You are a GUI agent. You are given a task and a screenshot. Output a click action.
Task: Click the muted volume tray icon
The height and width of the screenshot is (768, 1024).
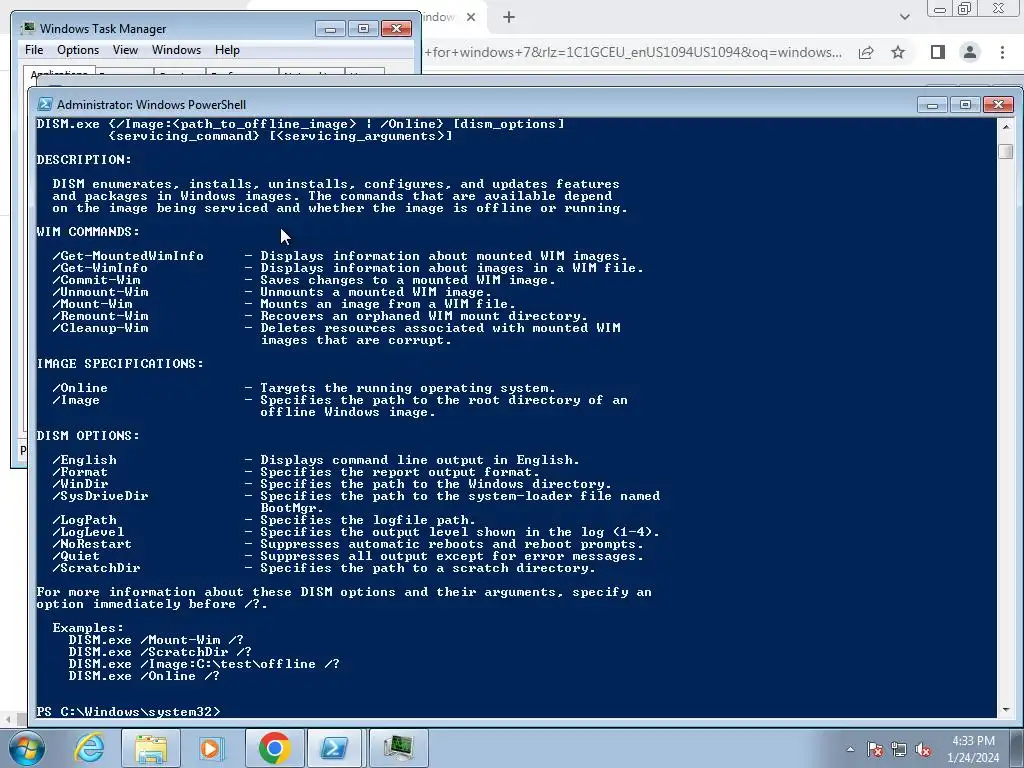(x=923, y=749)
